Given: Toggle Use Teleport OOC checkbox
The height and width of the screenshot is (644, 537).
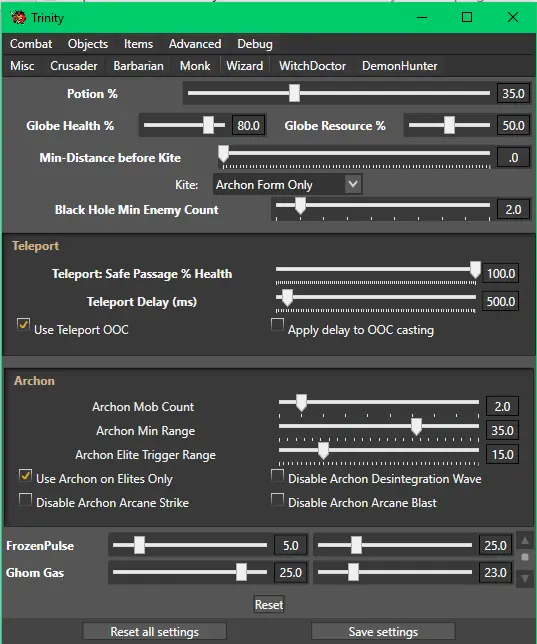Looking at the screenshot, I should 23,324.
